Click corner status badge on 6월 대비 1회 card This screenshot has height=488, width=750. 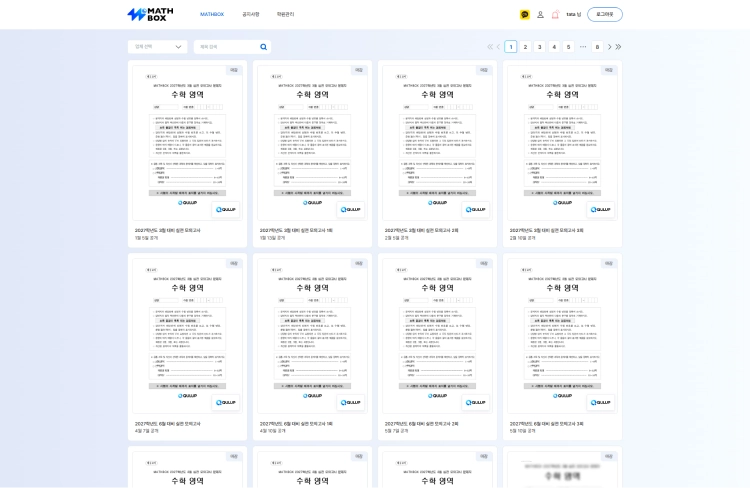click(359, 263)
